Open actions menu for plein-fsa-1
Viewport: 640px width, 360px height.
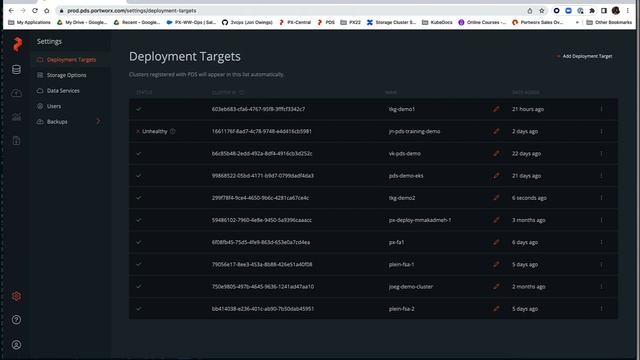coord(601,264)
